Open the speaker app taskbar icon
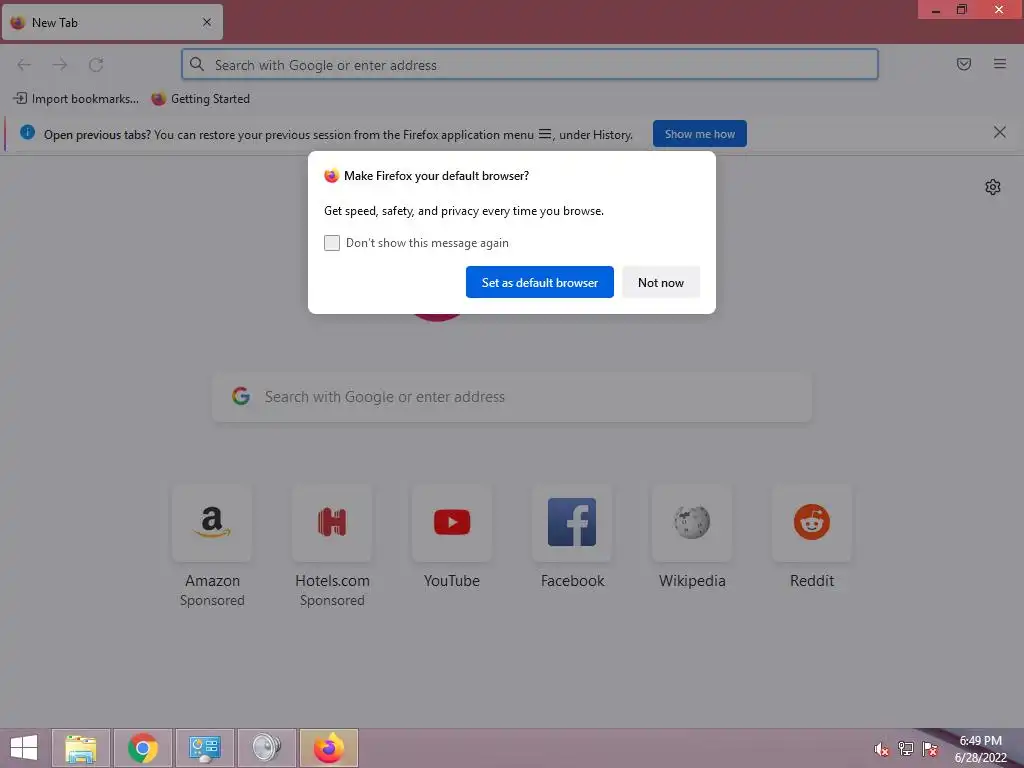Viewport: 1024px width, 768px height. (x=266, y=748)
